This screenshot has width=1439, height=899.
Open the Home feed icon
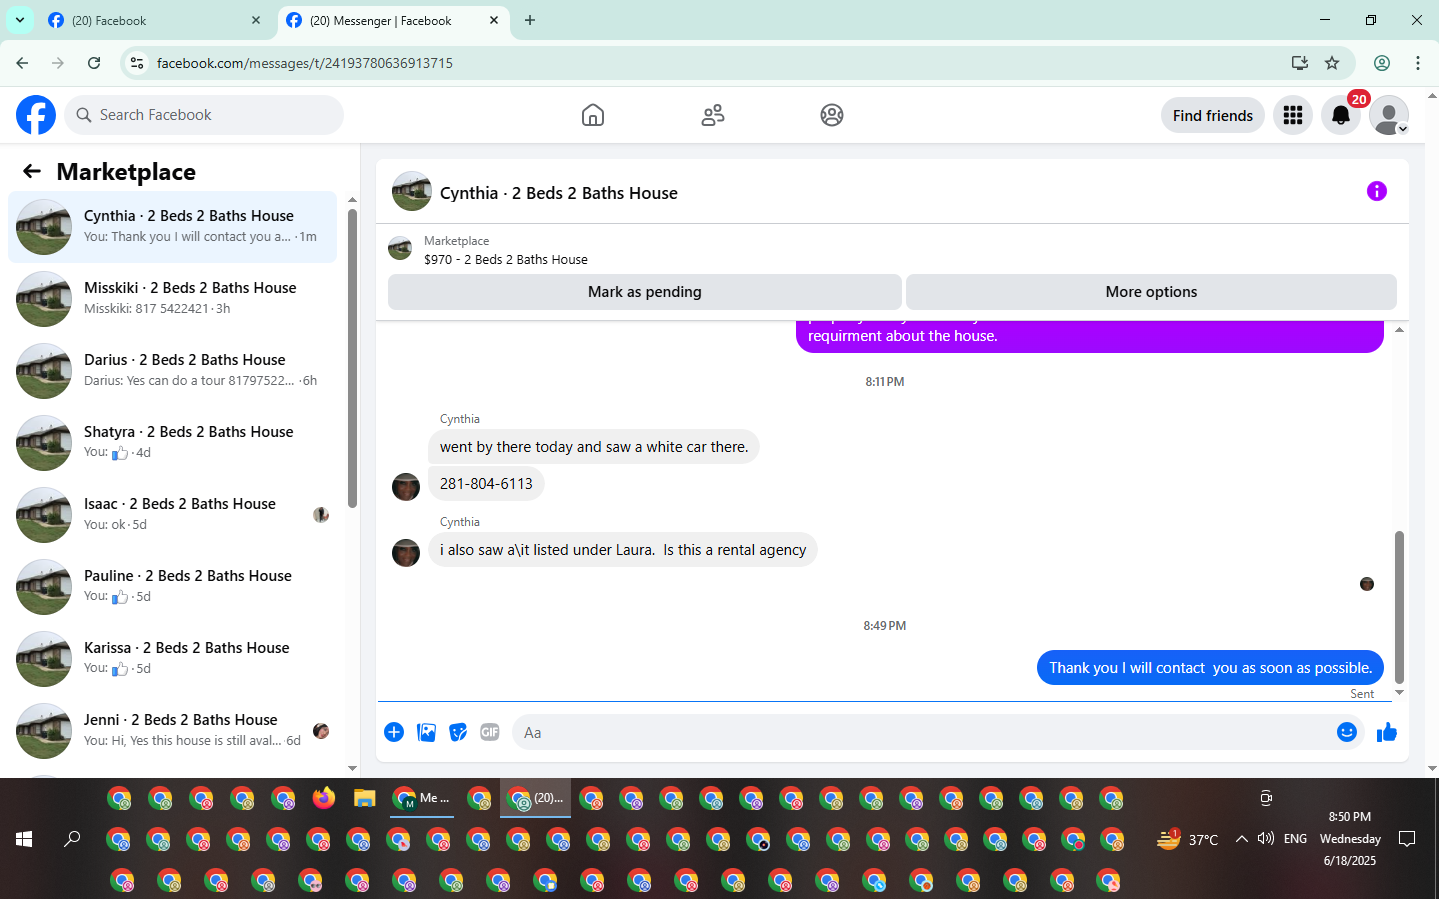coord(593,115)
